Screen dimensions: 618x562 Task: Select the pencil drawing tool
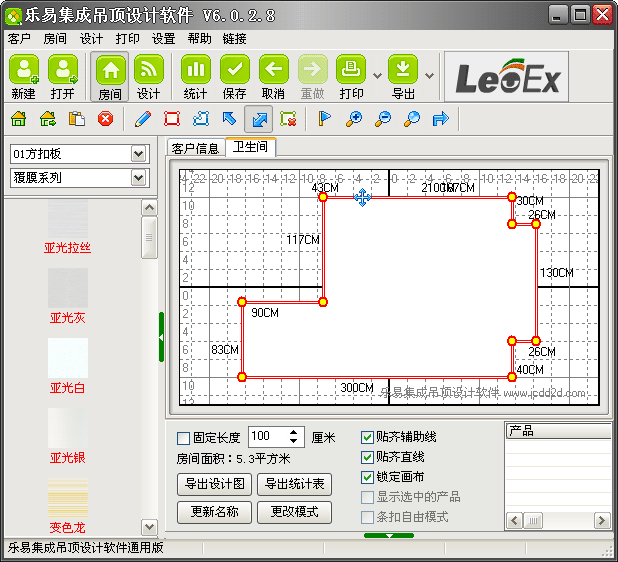pyautogui.click(x=142, y=119)
